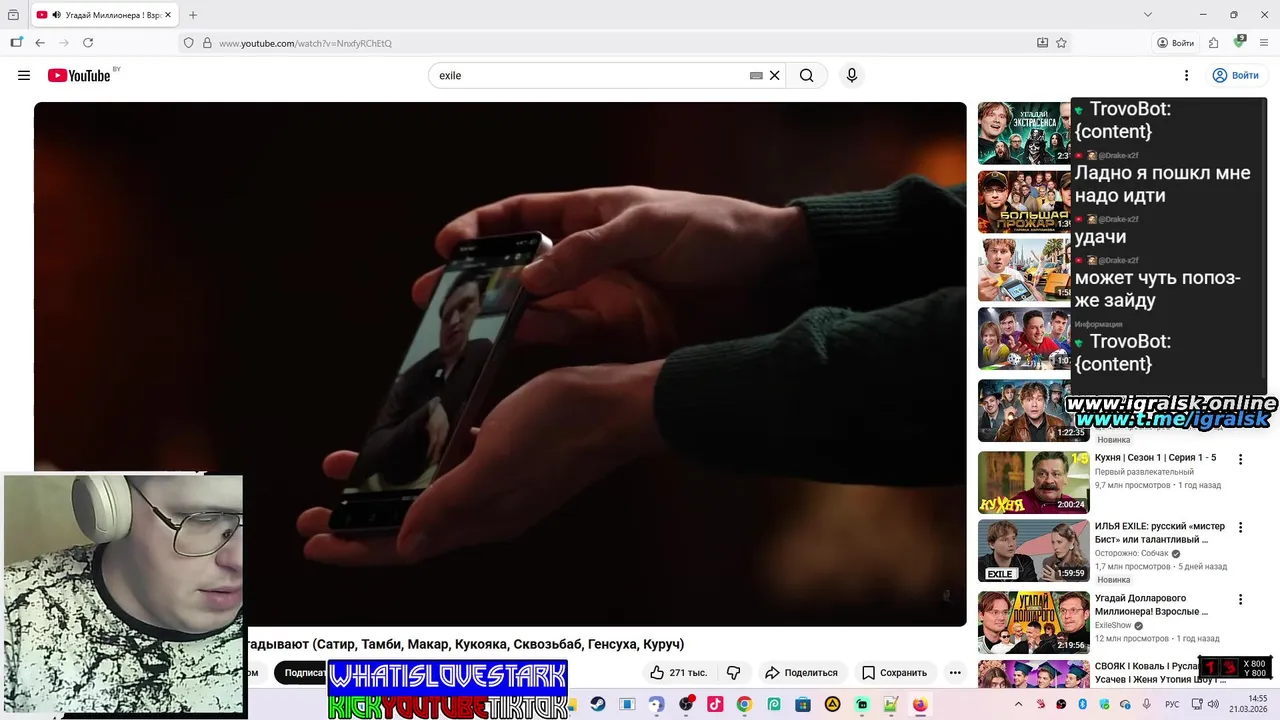
Task: Open options for Угадай Долларового Миллионера video
Action: 1240,599
